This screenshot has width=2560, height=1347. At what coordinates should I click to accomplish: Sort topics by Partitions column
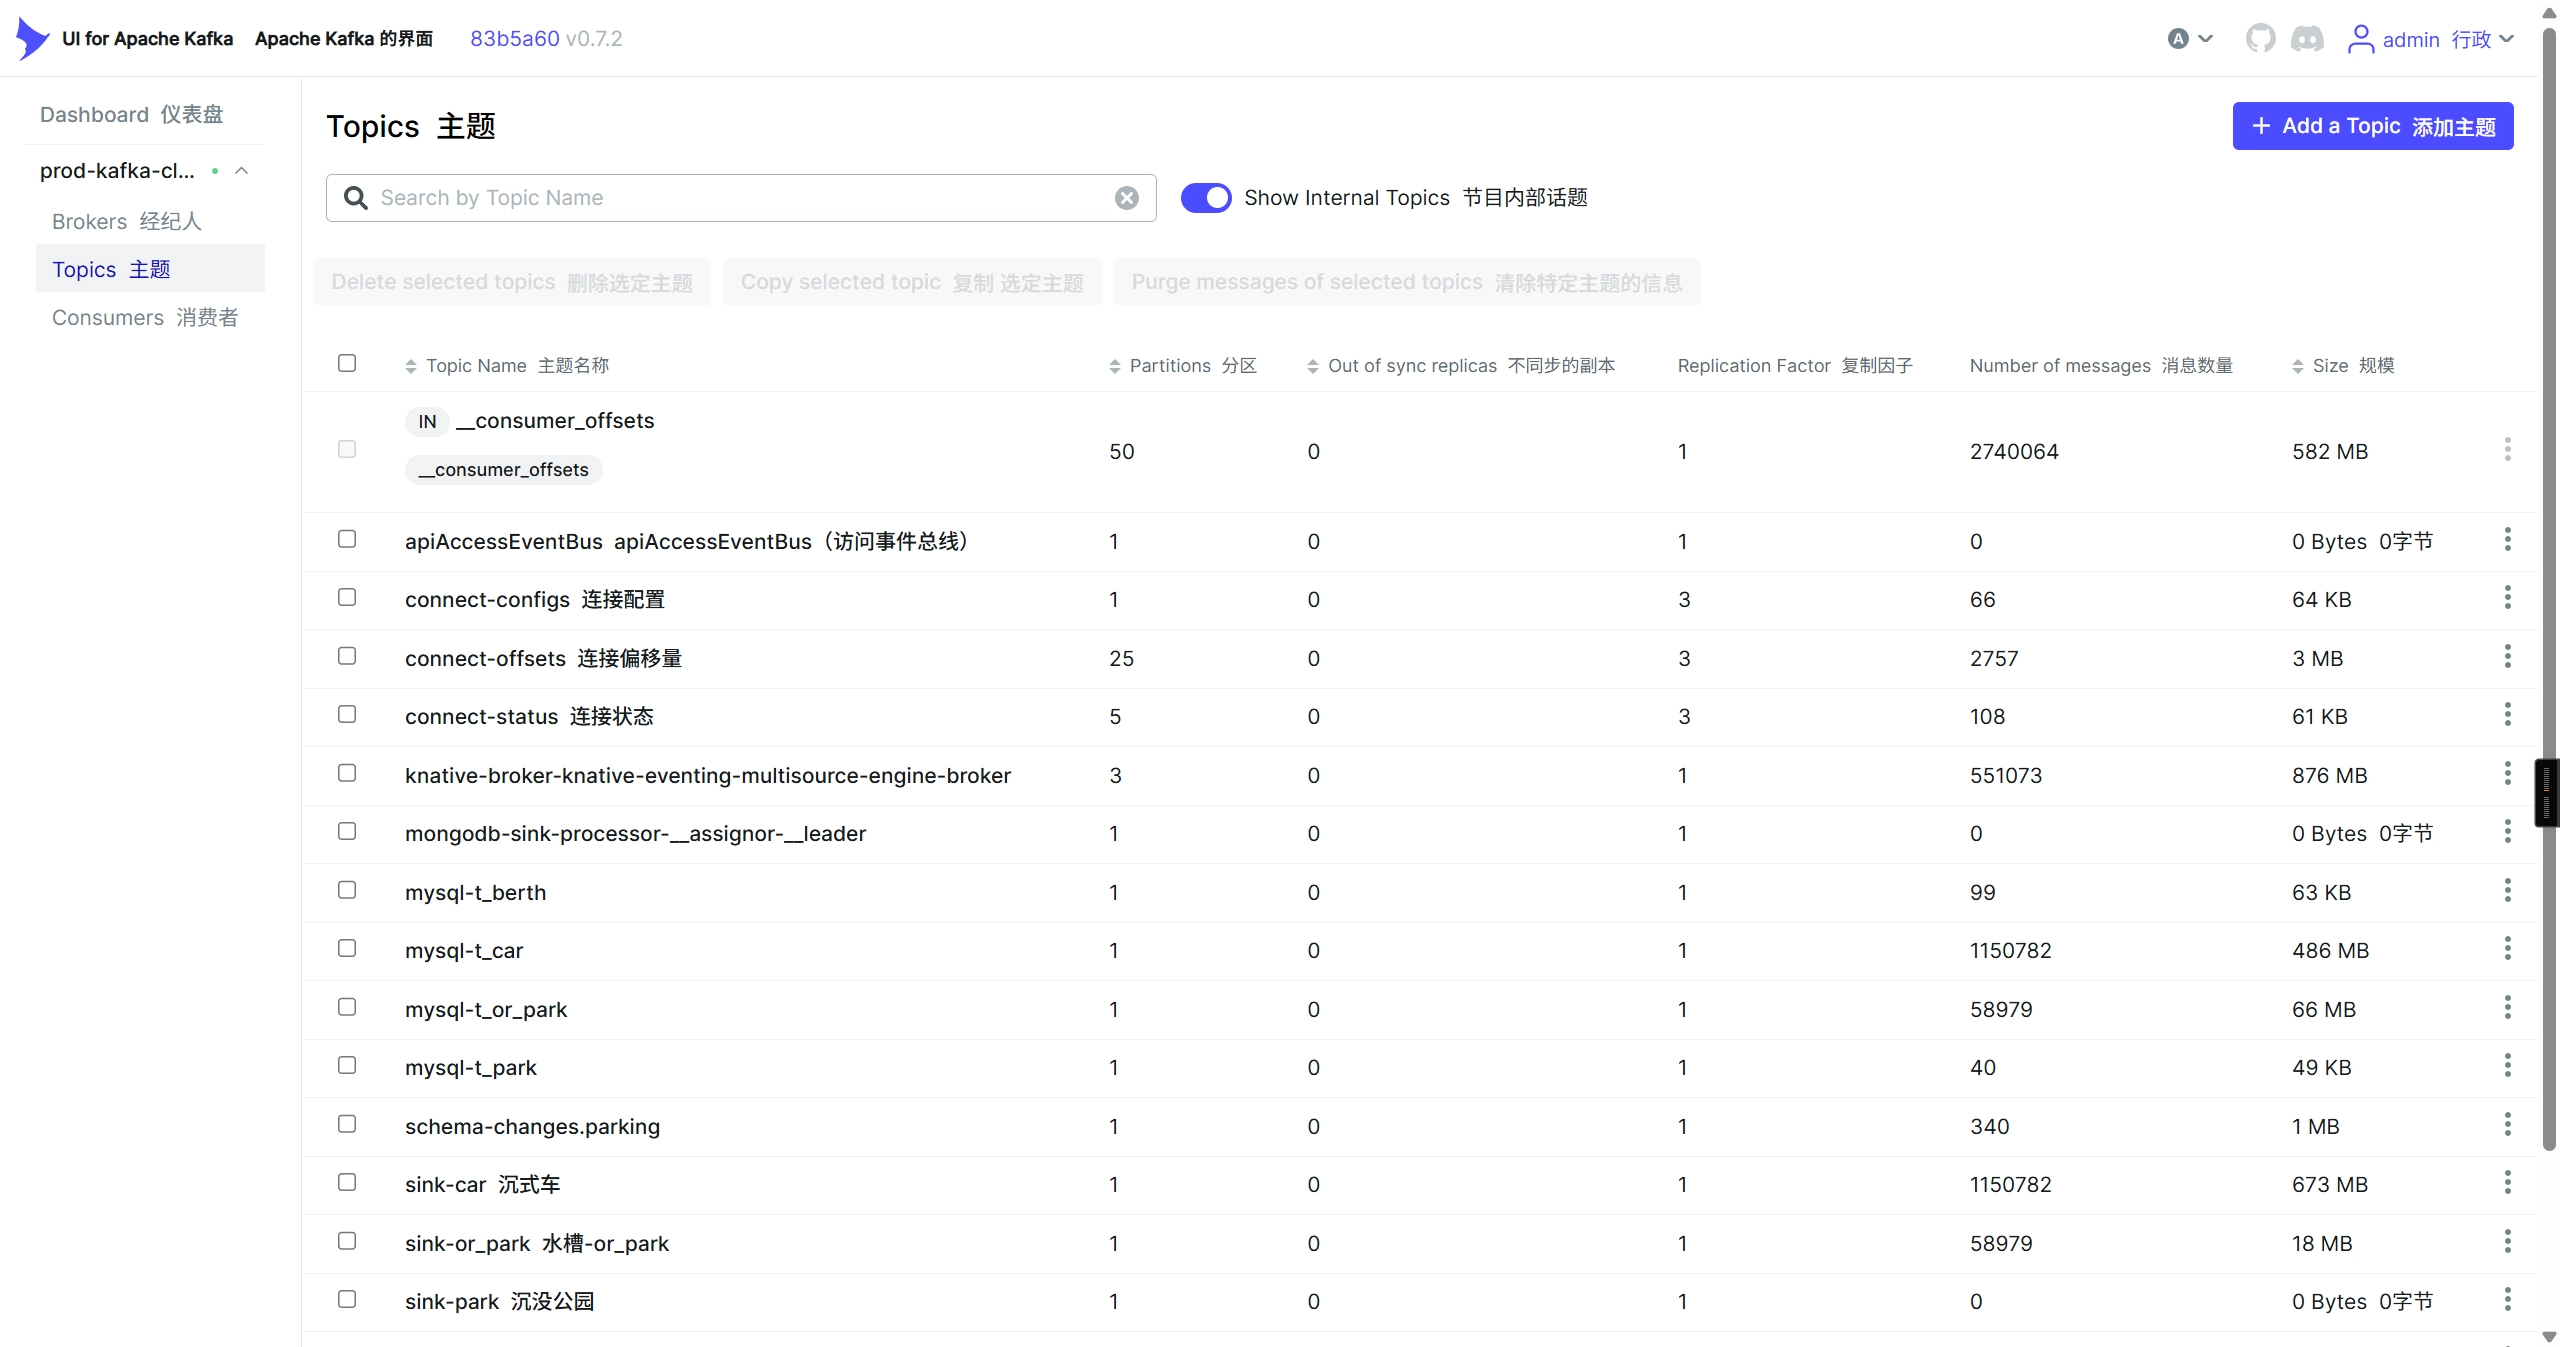pyautogui.click(x=1183, y=366)
